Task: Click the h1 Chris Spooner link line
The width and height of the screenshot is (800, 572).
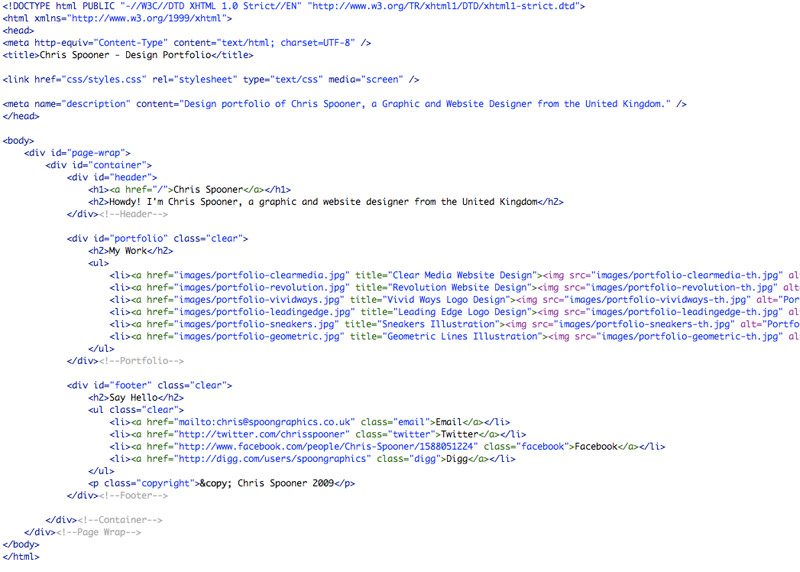Action: 189,190
